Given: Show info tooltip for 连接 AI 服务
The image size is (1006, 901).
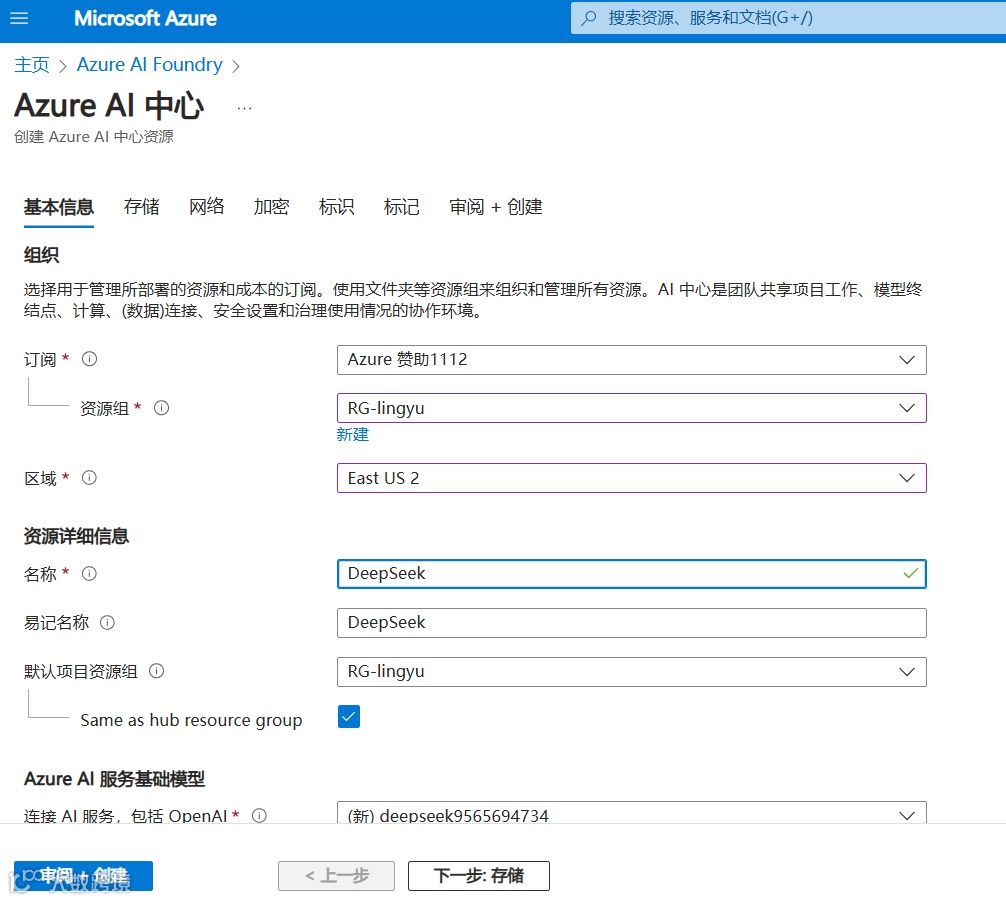Looking at the screenshot, I should [259, 815].
